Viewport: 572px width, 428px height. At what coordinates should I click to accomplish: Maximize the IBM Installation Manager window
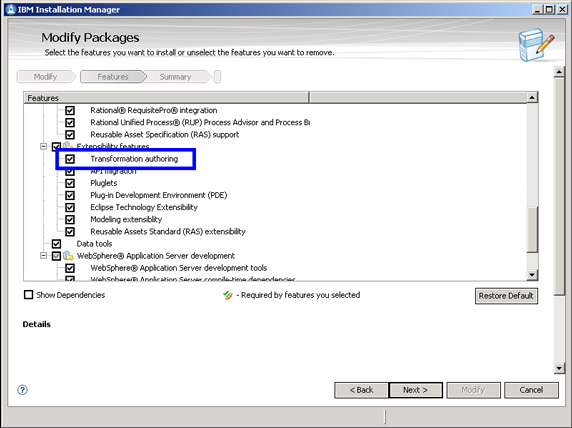(x=549, y=9)
